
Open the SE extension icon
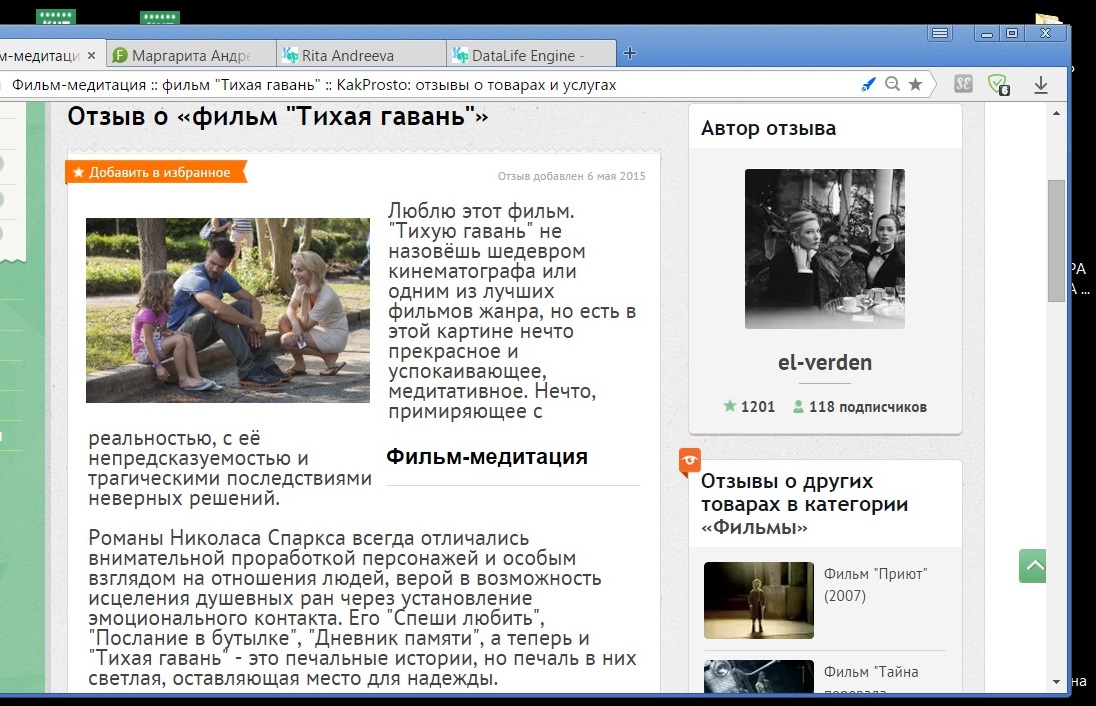click(x=963, y=84)
